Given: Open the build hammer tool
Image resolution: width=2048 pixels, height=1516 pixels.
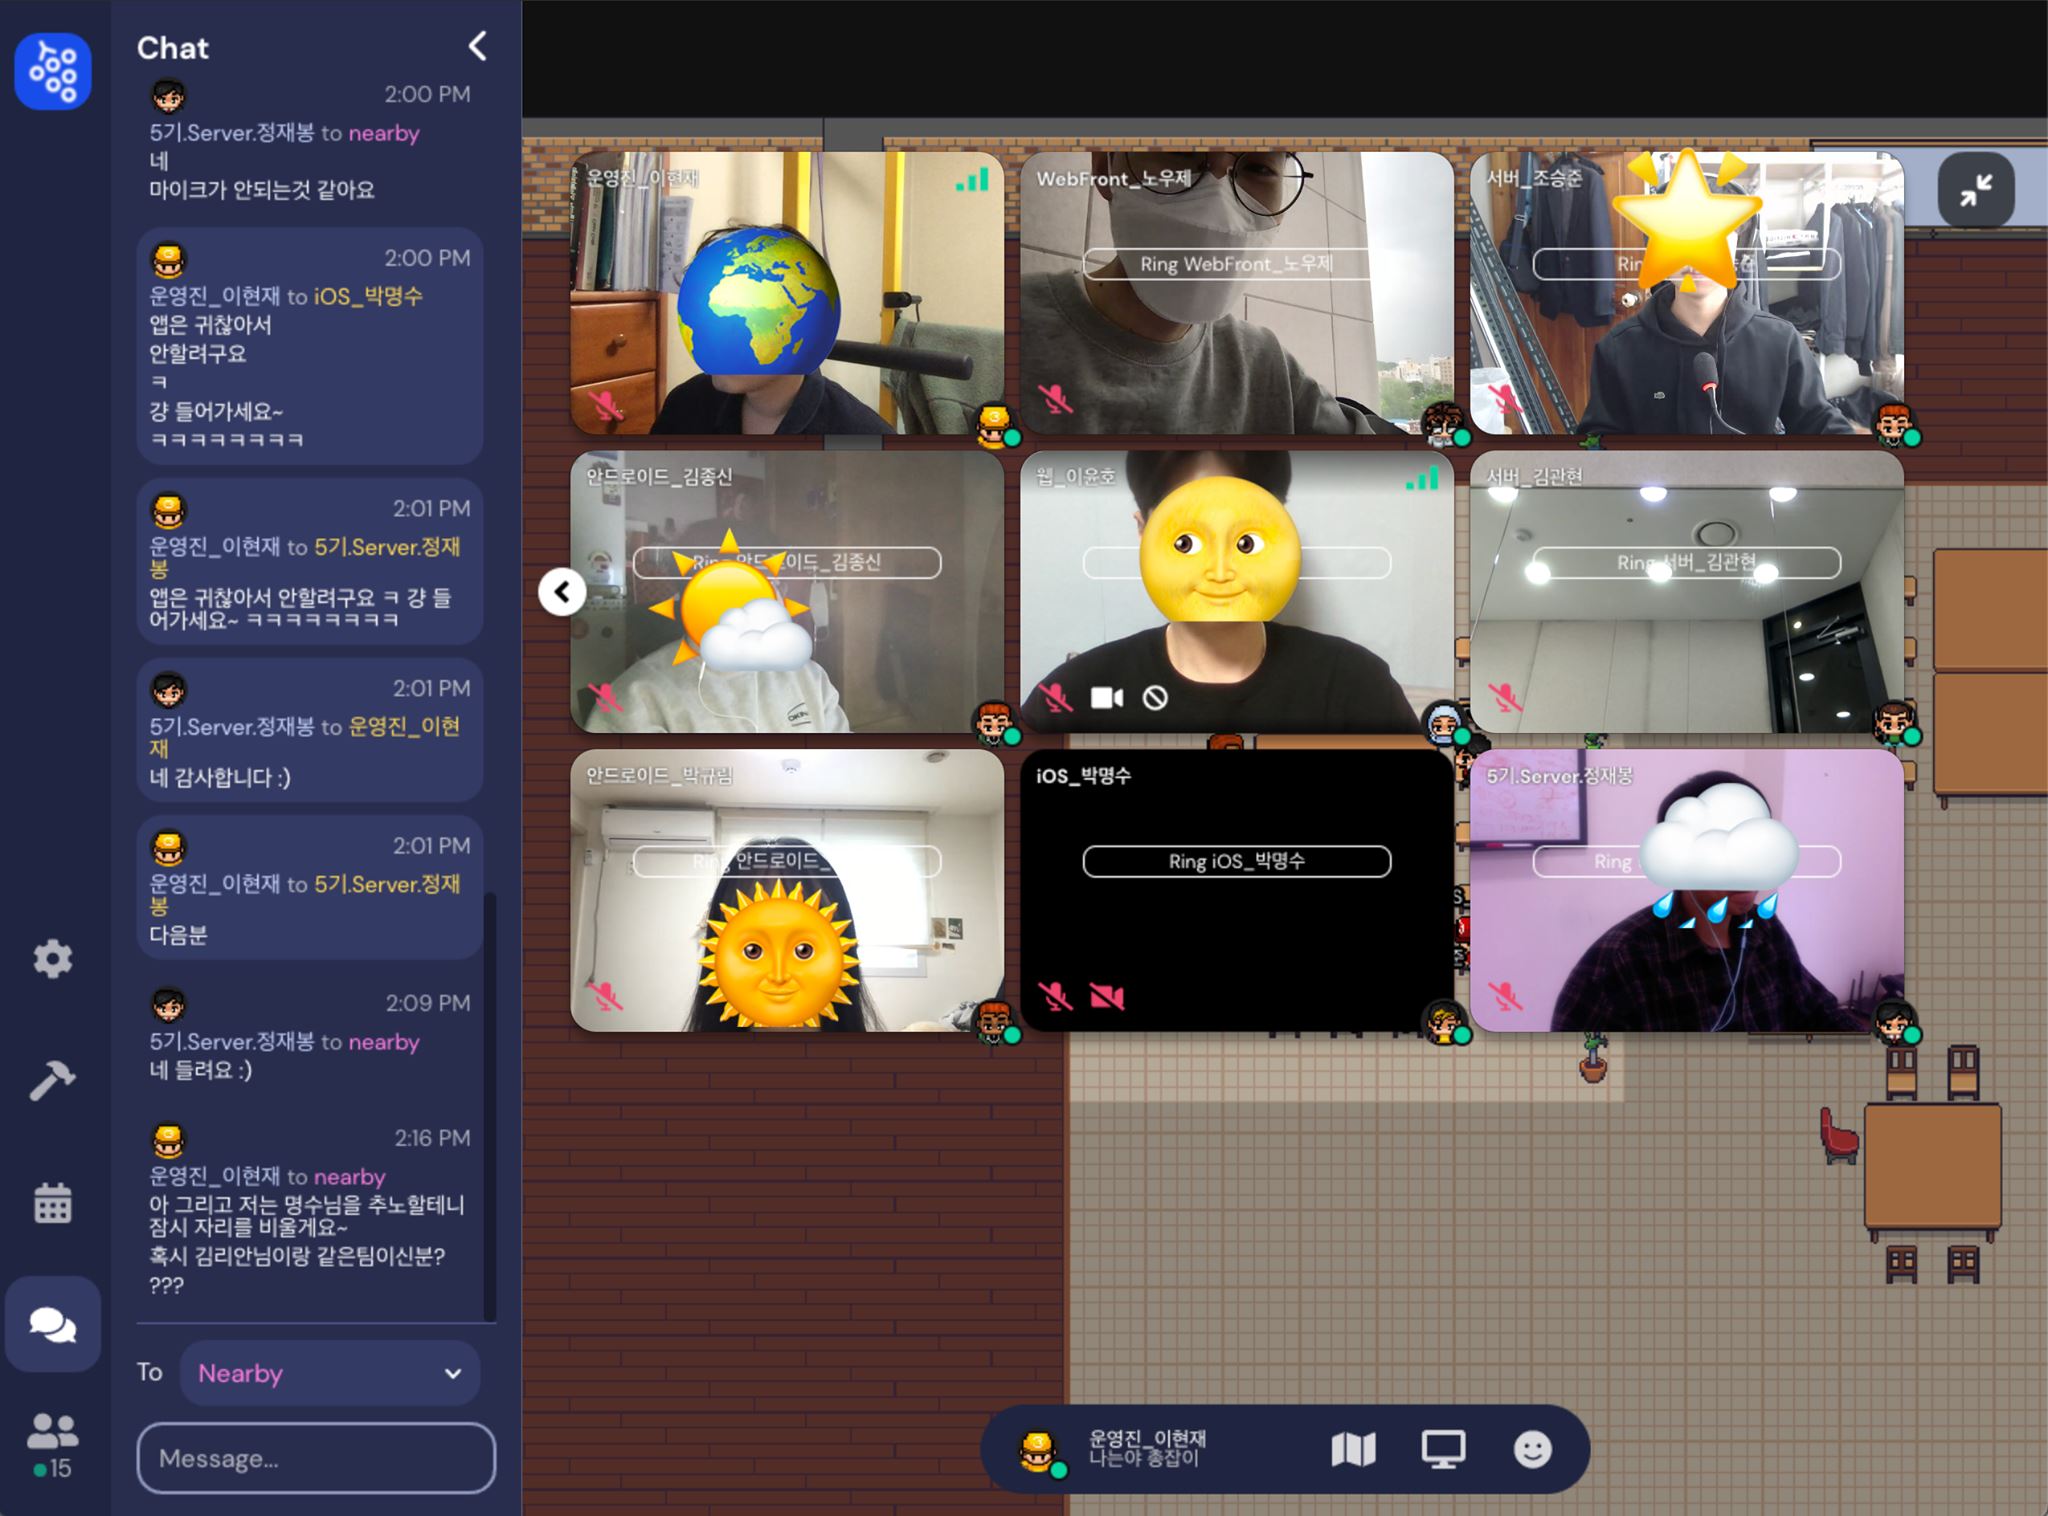Looking at the screenshot, I should tap(53, 1080).
